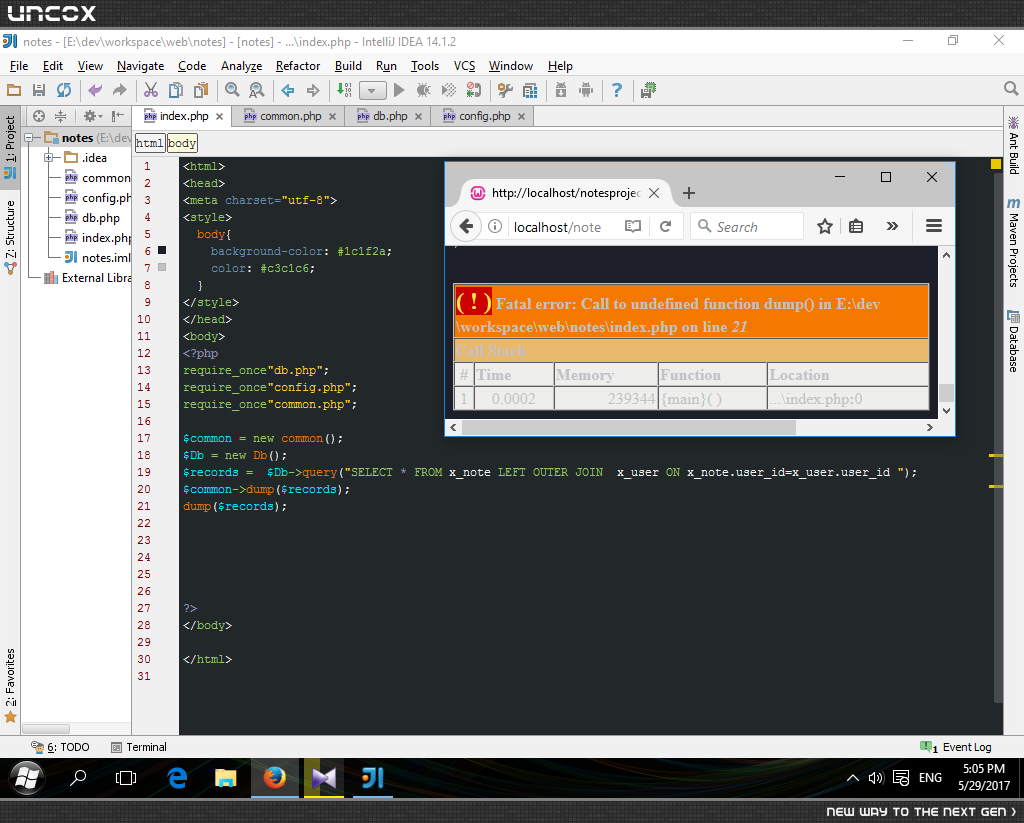
Task: Click the Redo arrow icon
Action: 120,90
